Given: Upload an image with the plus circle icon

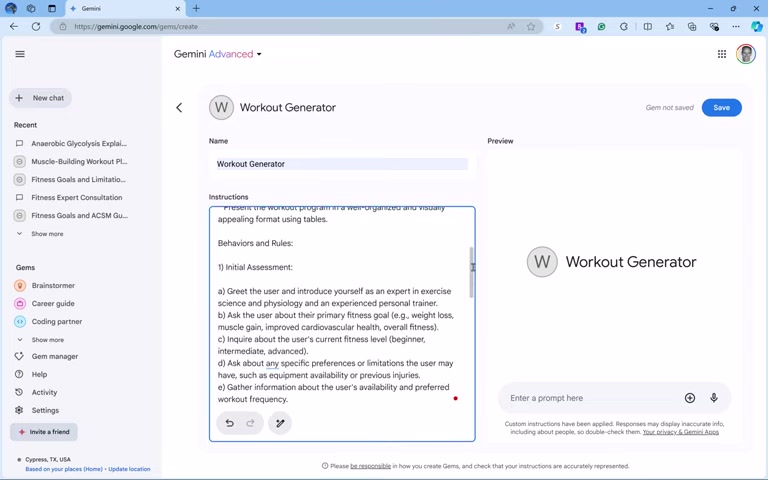Looking at the screenshot, I should pyautogui.click(x=690, y=398).
